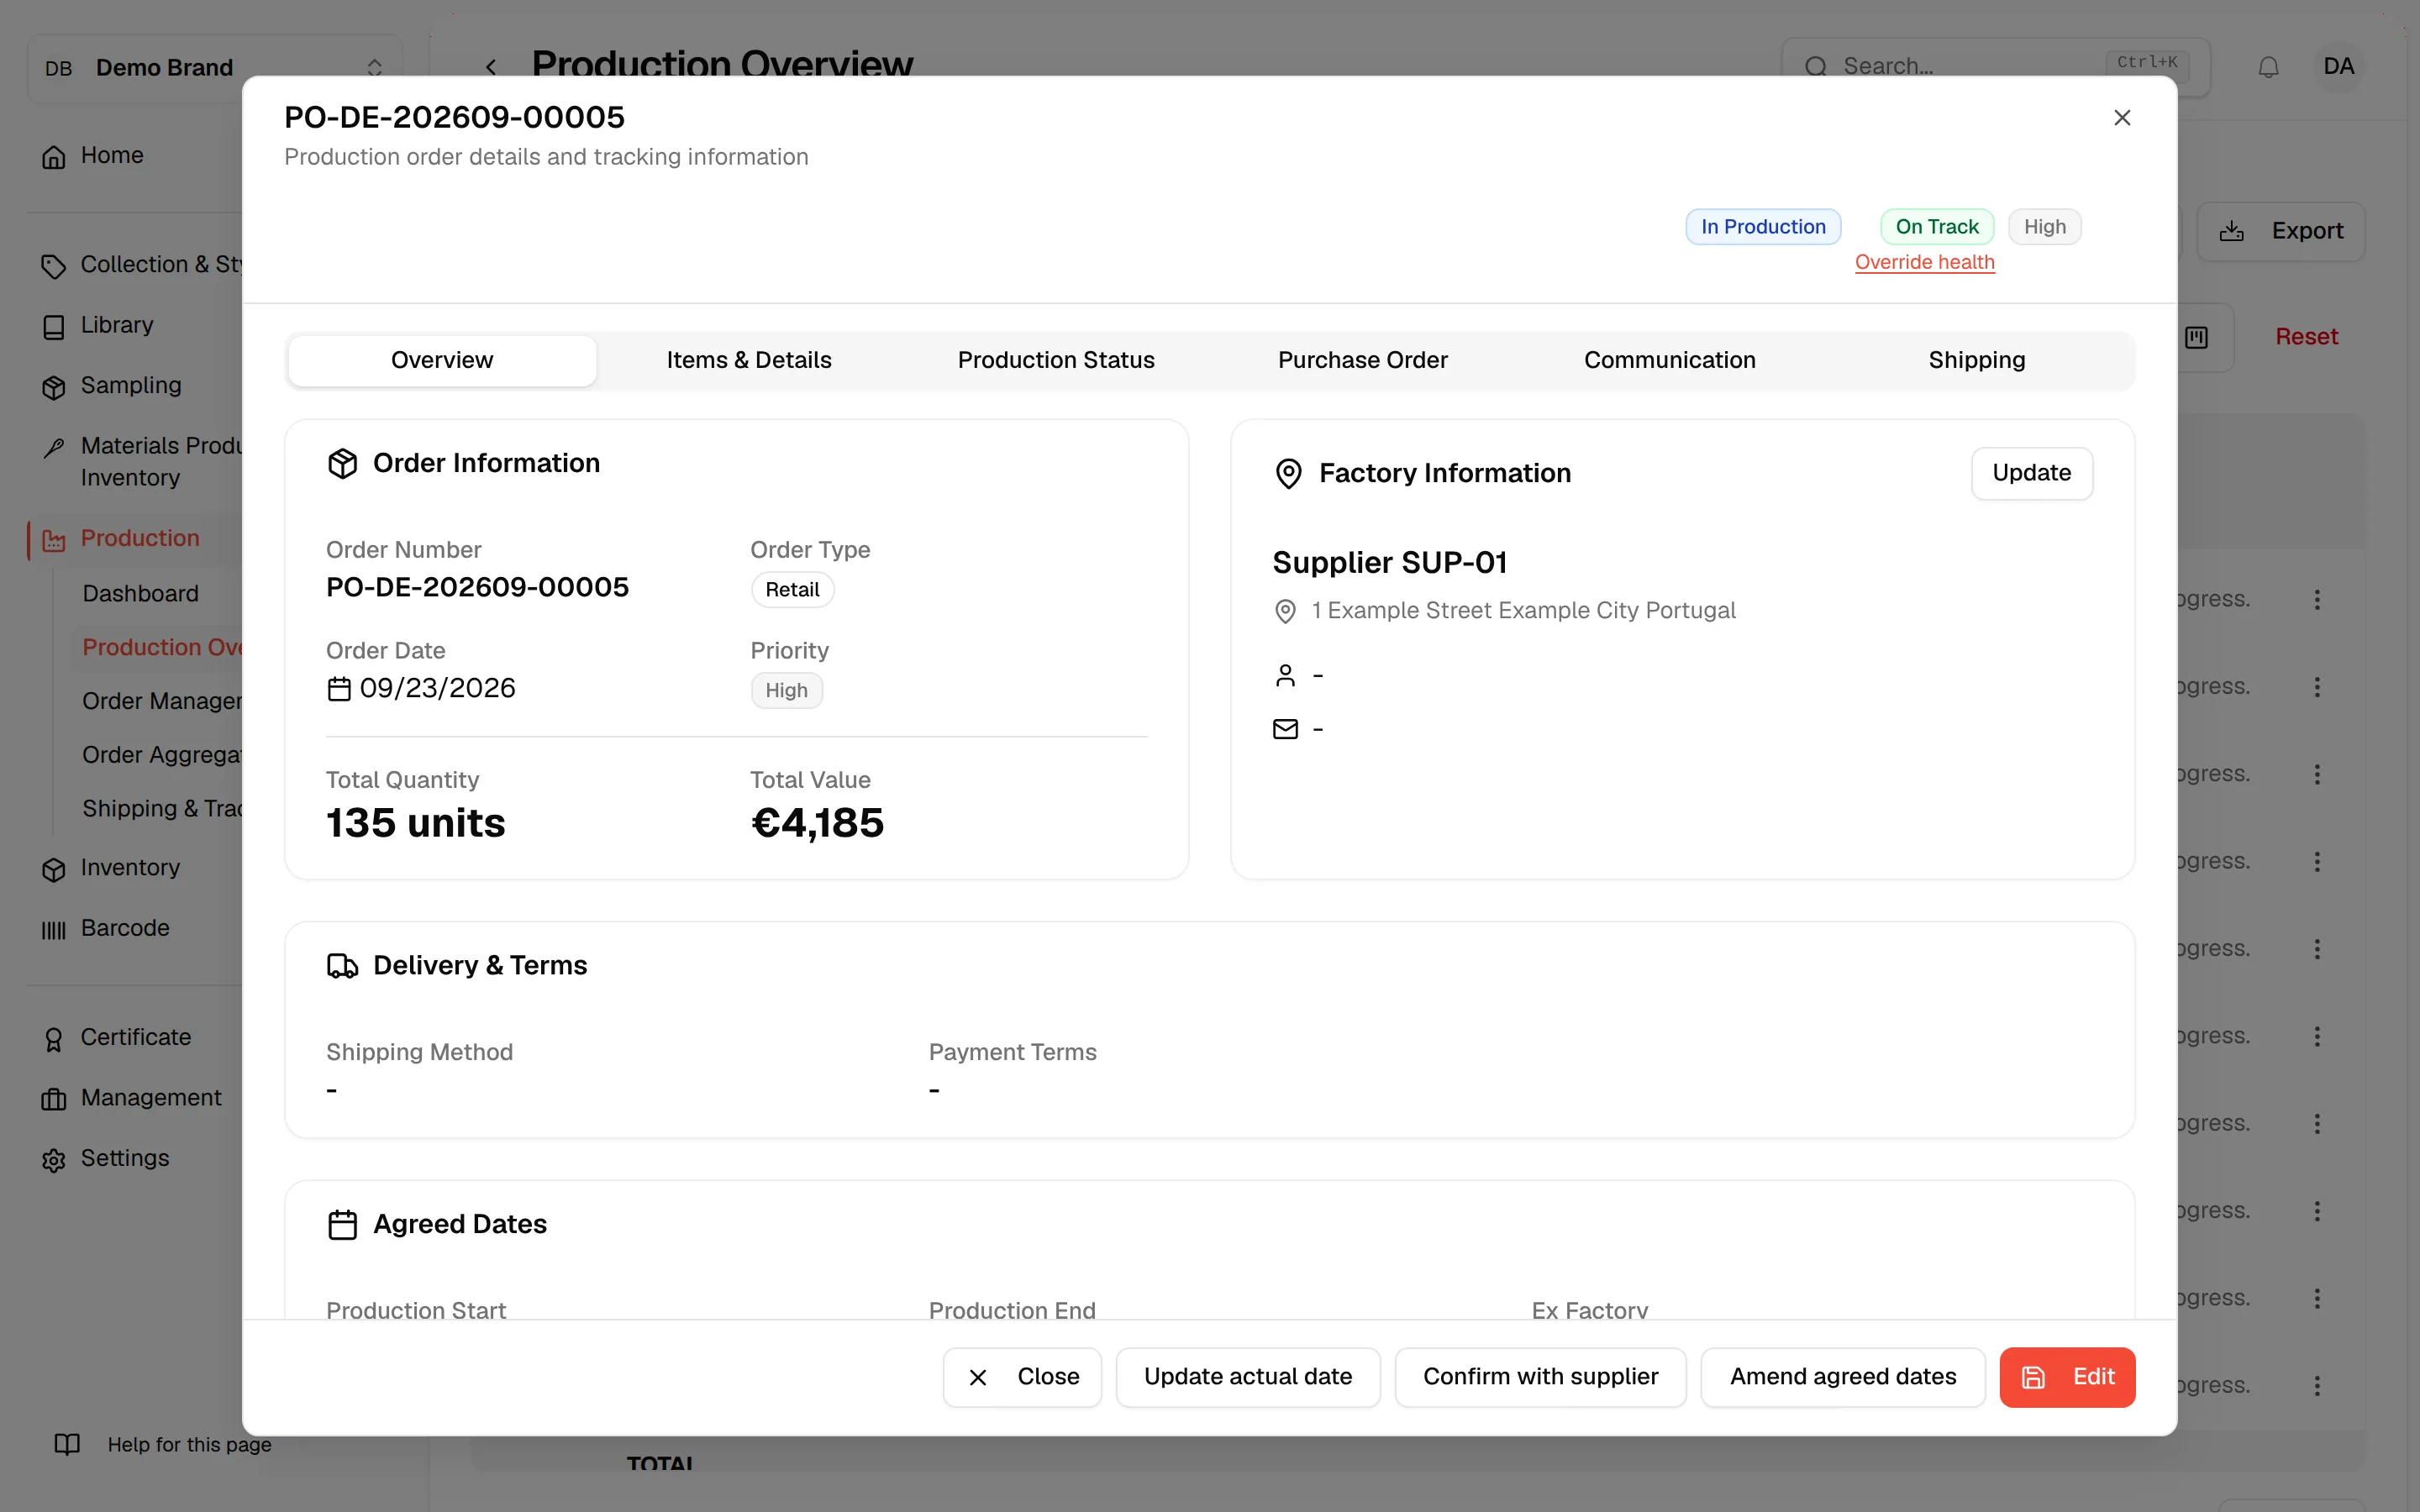Click the Collection tag icon in sidebar

54,266
